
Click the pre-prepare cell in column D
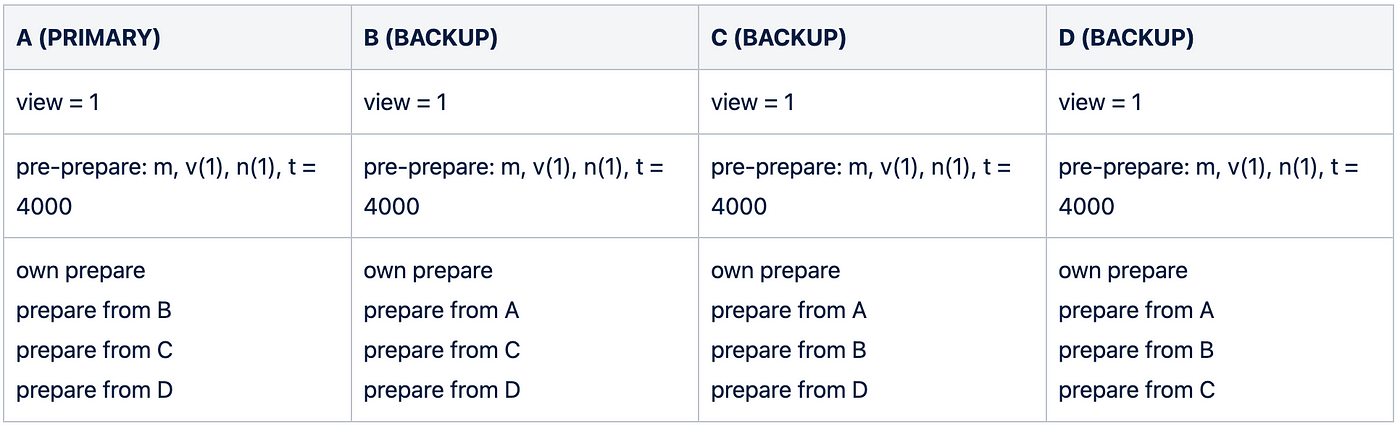[x=1208, y=186]
